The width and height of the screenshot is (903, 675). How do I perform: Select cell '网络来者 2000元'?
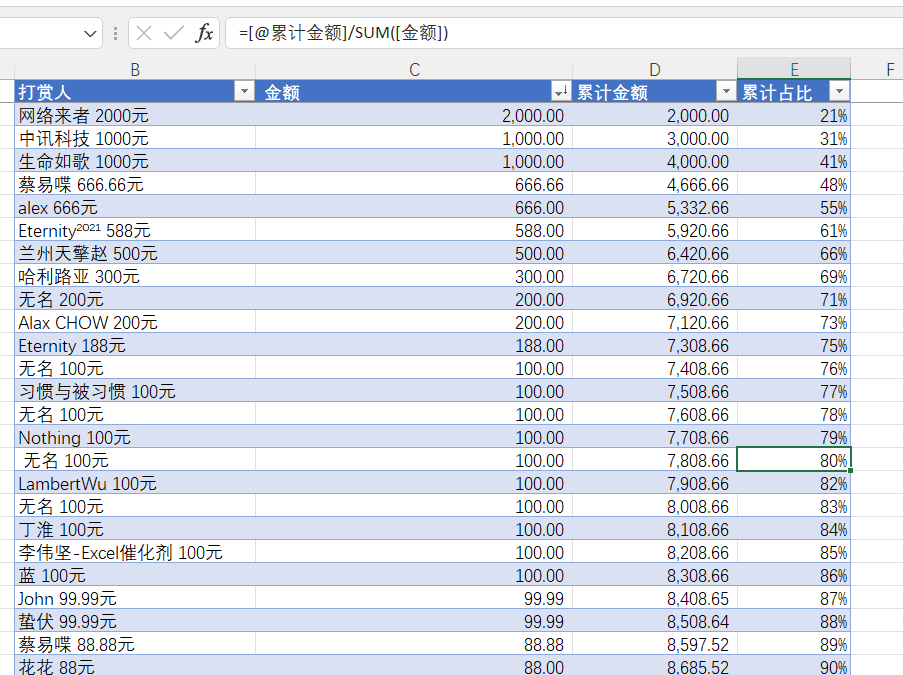[x=135, y=115]
